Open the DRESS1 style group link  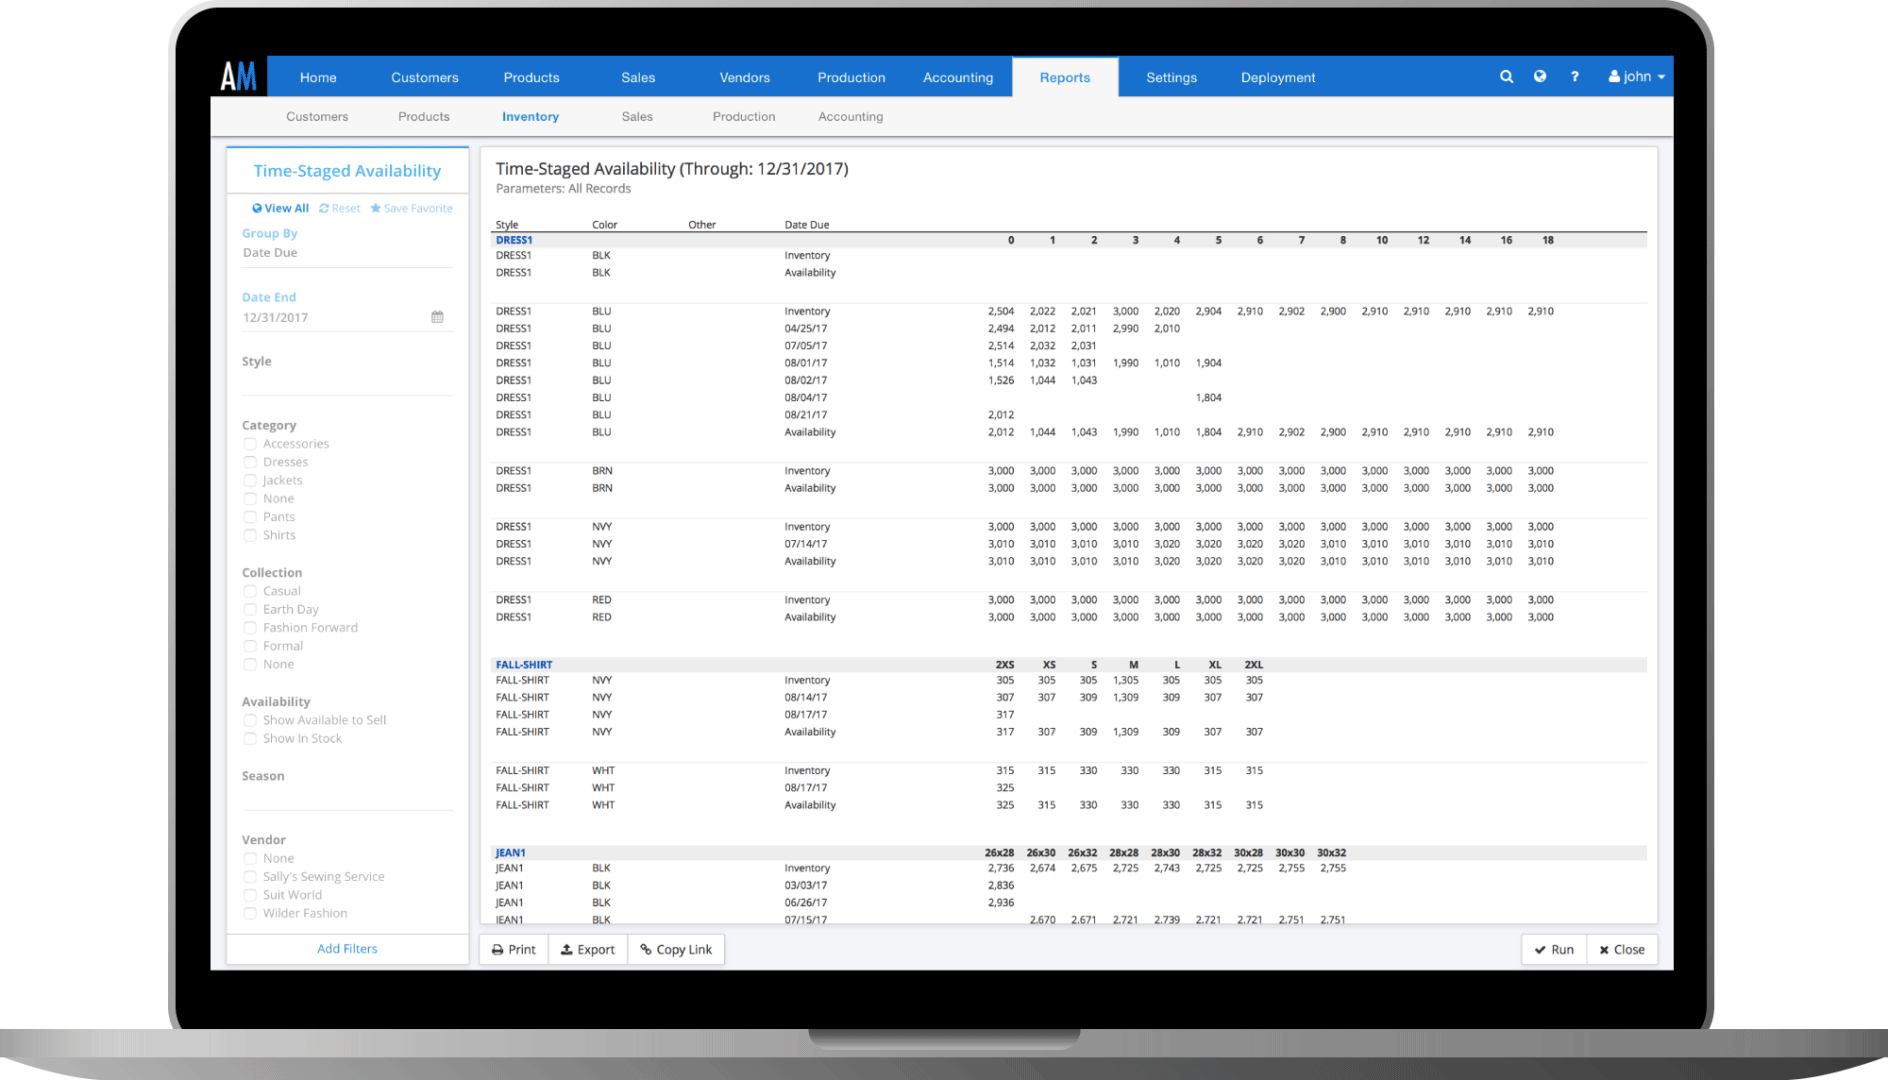pyautogui.click(x=514, y=240)
